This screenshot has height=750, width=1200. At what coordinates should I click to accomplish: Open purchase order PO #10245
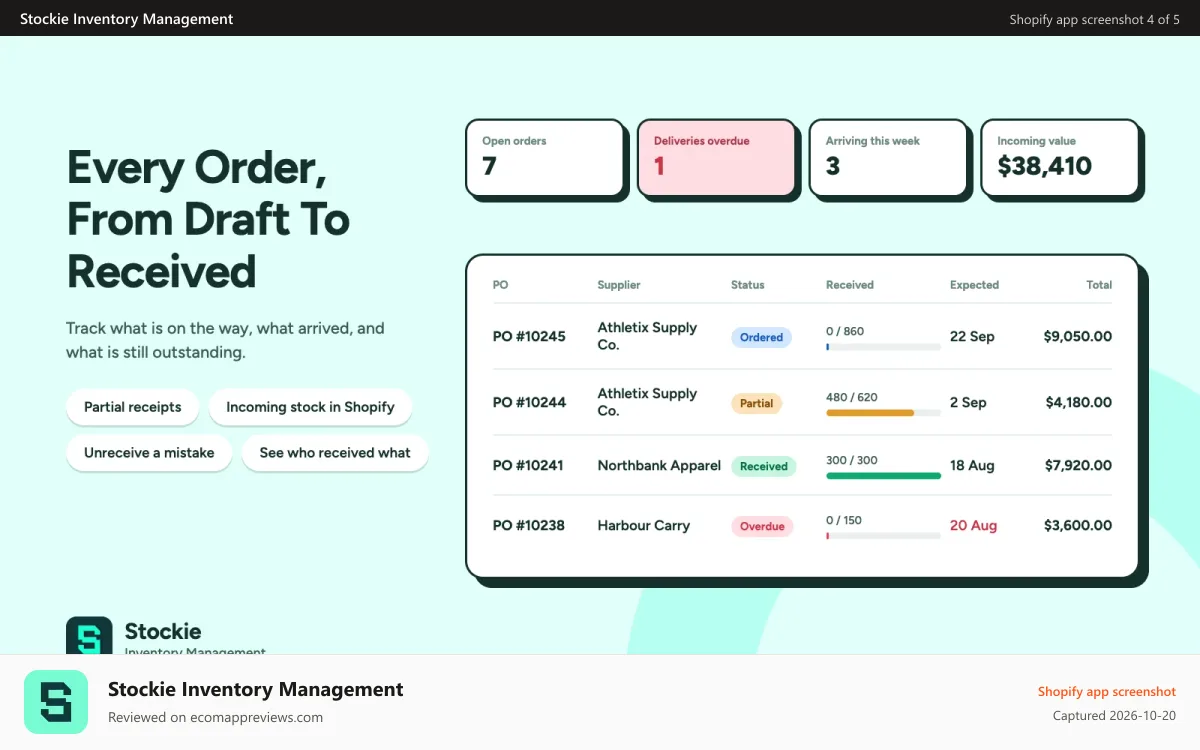tap(529, 336)
